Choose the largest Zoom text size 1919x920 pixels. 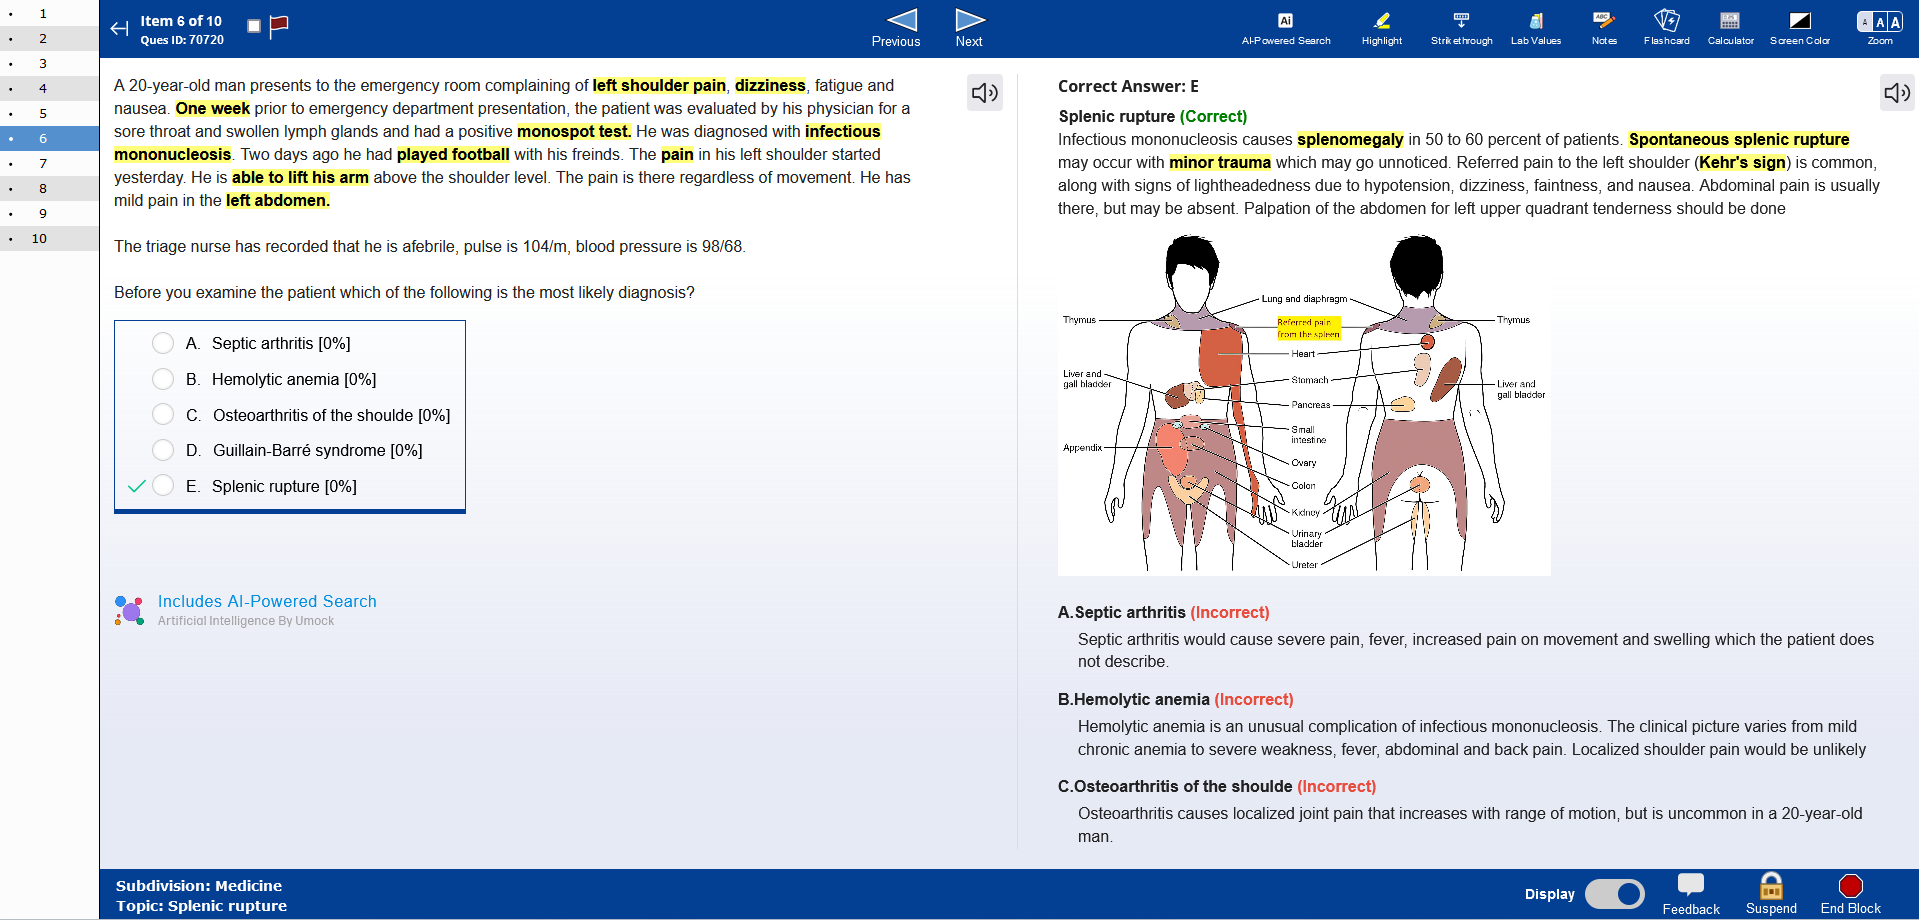click(1895, 22)
